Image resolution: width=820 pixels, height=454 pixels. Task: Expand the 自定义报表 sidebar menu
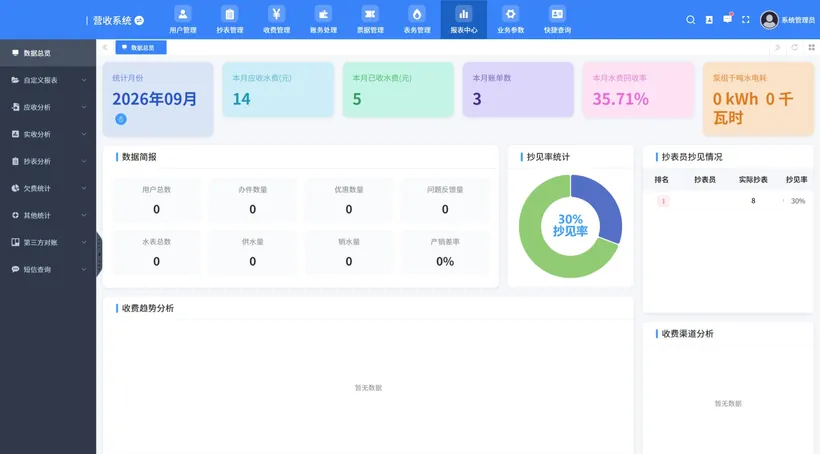point(48,80)
